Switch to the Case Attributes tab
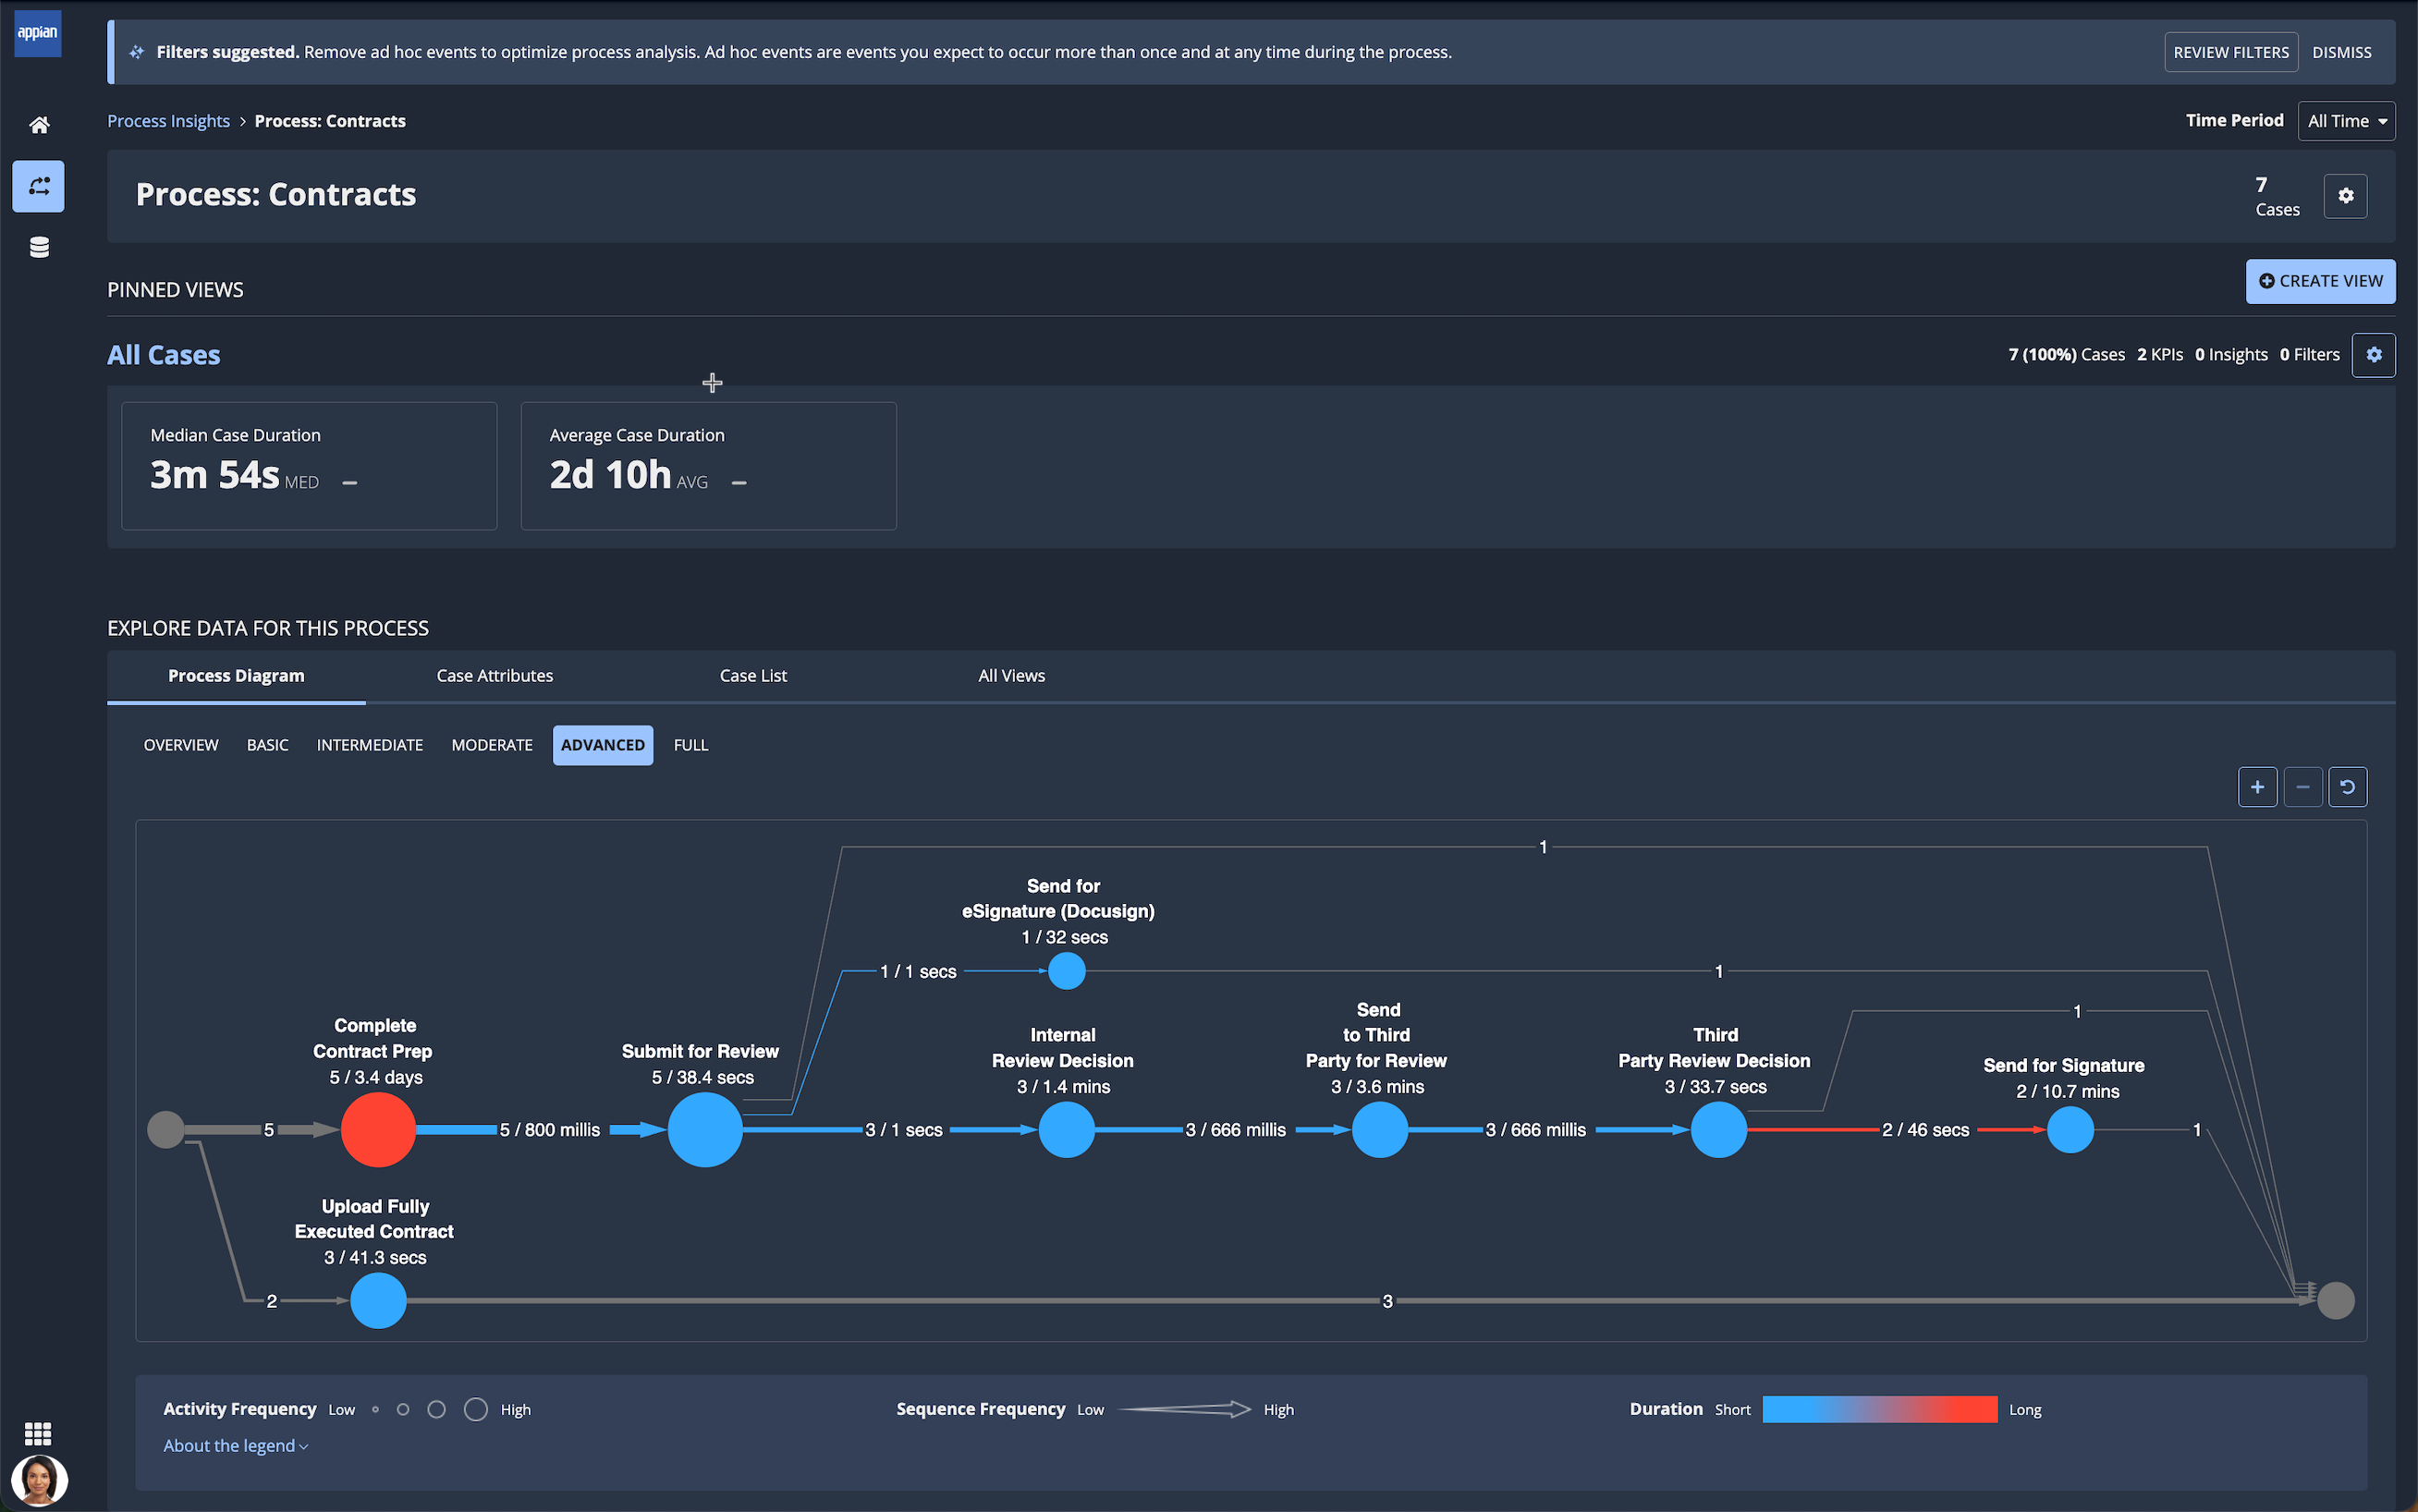 (x=494, y=676)
